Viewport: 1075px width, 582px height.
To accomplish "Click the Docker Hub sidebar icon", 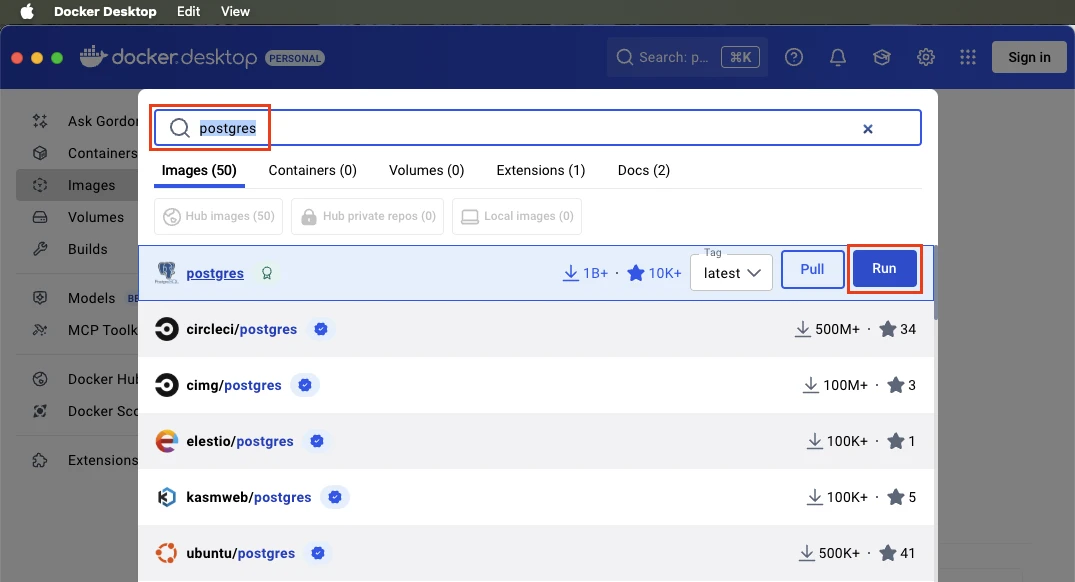I will tap(40, 378).
